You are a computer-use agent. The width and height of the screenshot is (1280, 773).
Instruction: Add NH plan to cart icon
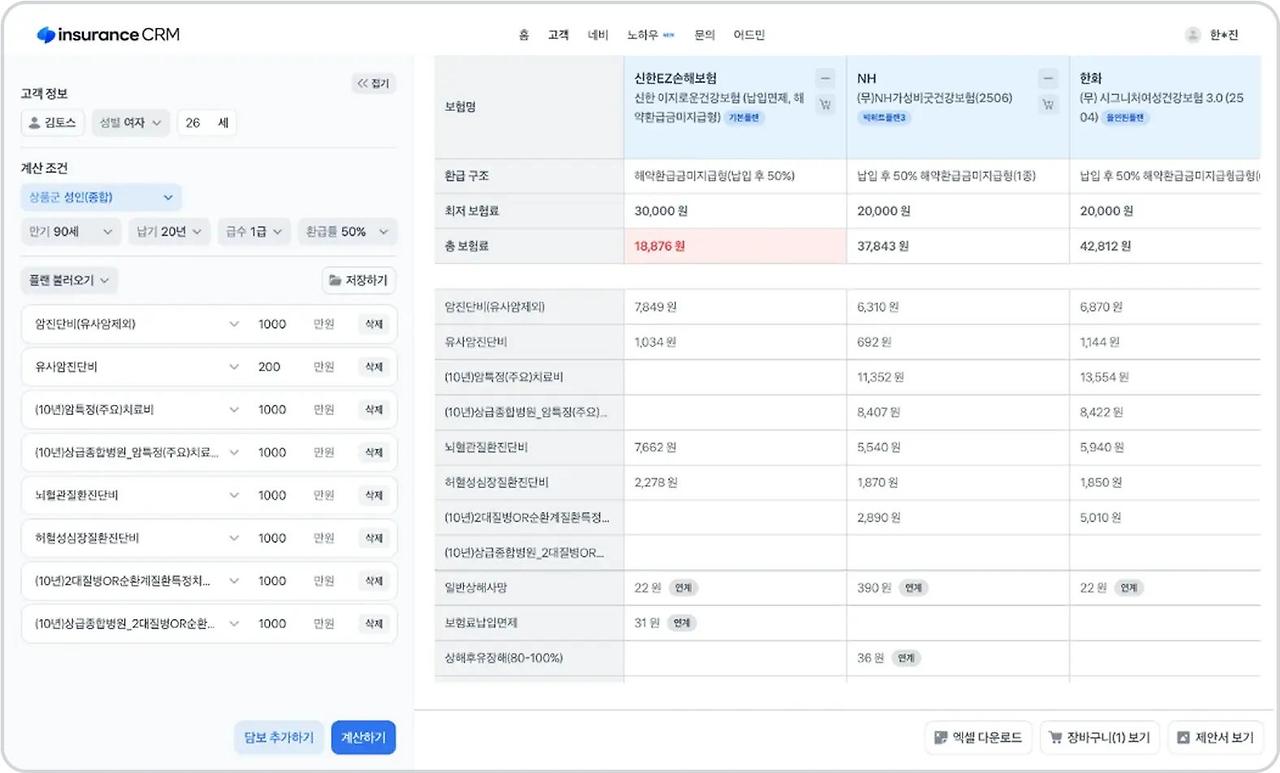point(1047,104)
